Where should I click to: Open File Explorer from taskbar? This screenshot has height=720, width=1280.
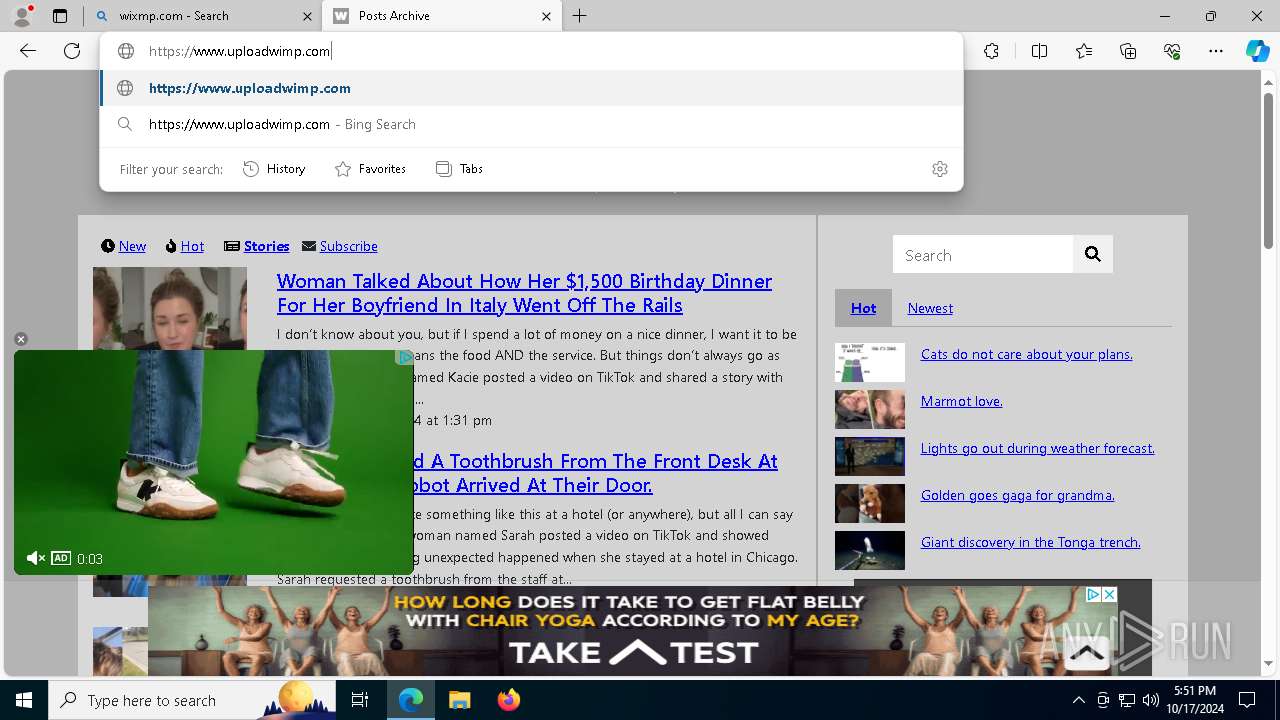459,700
